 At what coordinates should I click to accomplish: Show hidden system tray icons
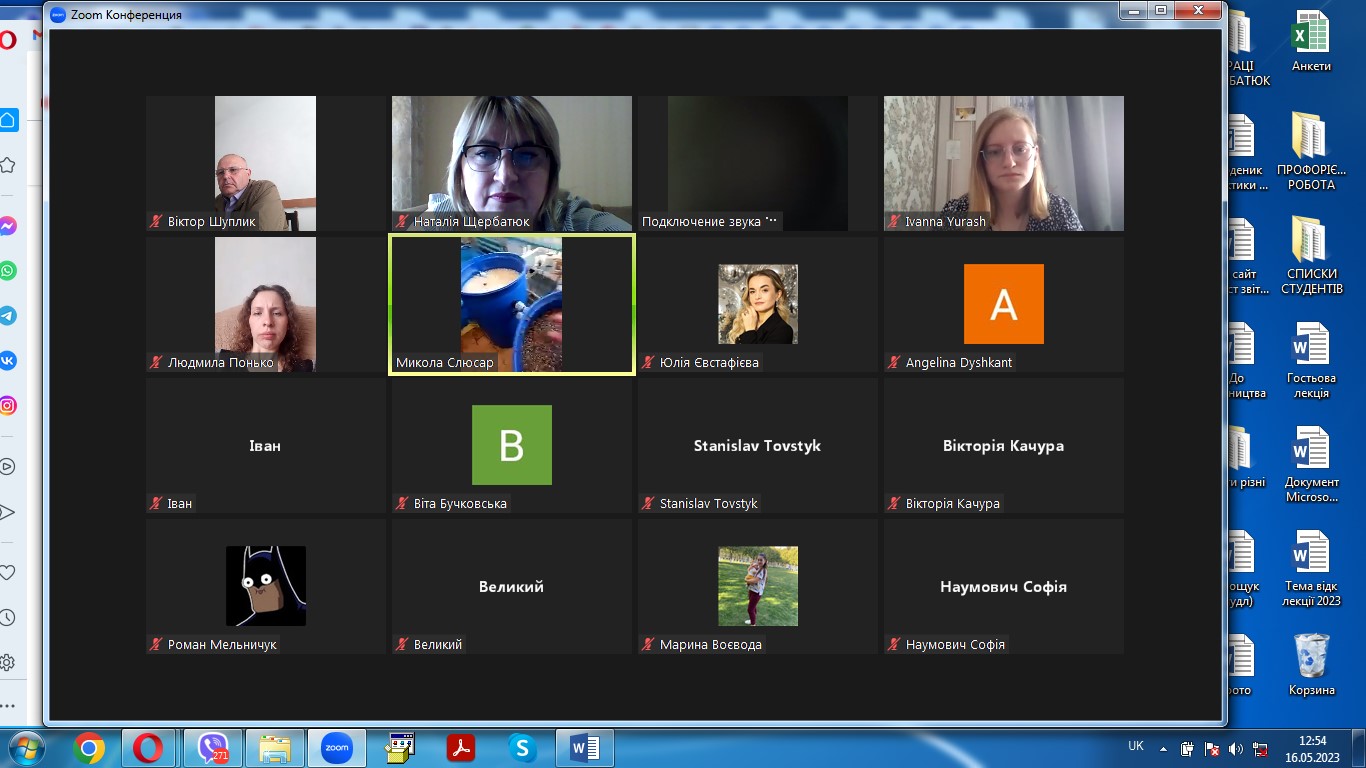point(1163,748)
